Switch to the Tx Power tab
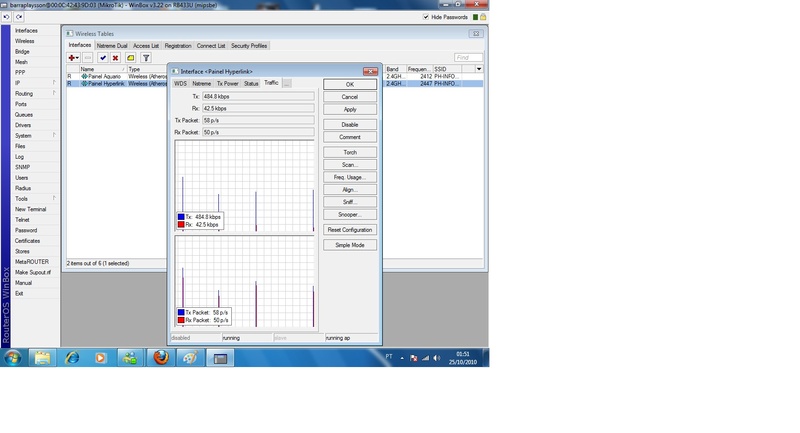Image resolution: width=800 pixels, height=433 pixels. [x=228, y=83]
